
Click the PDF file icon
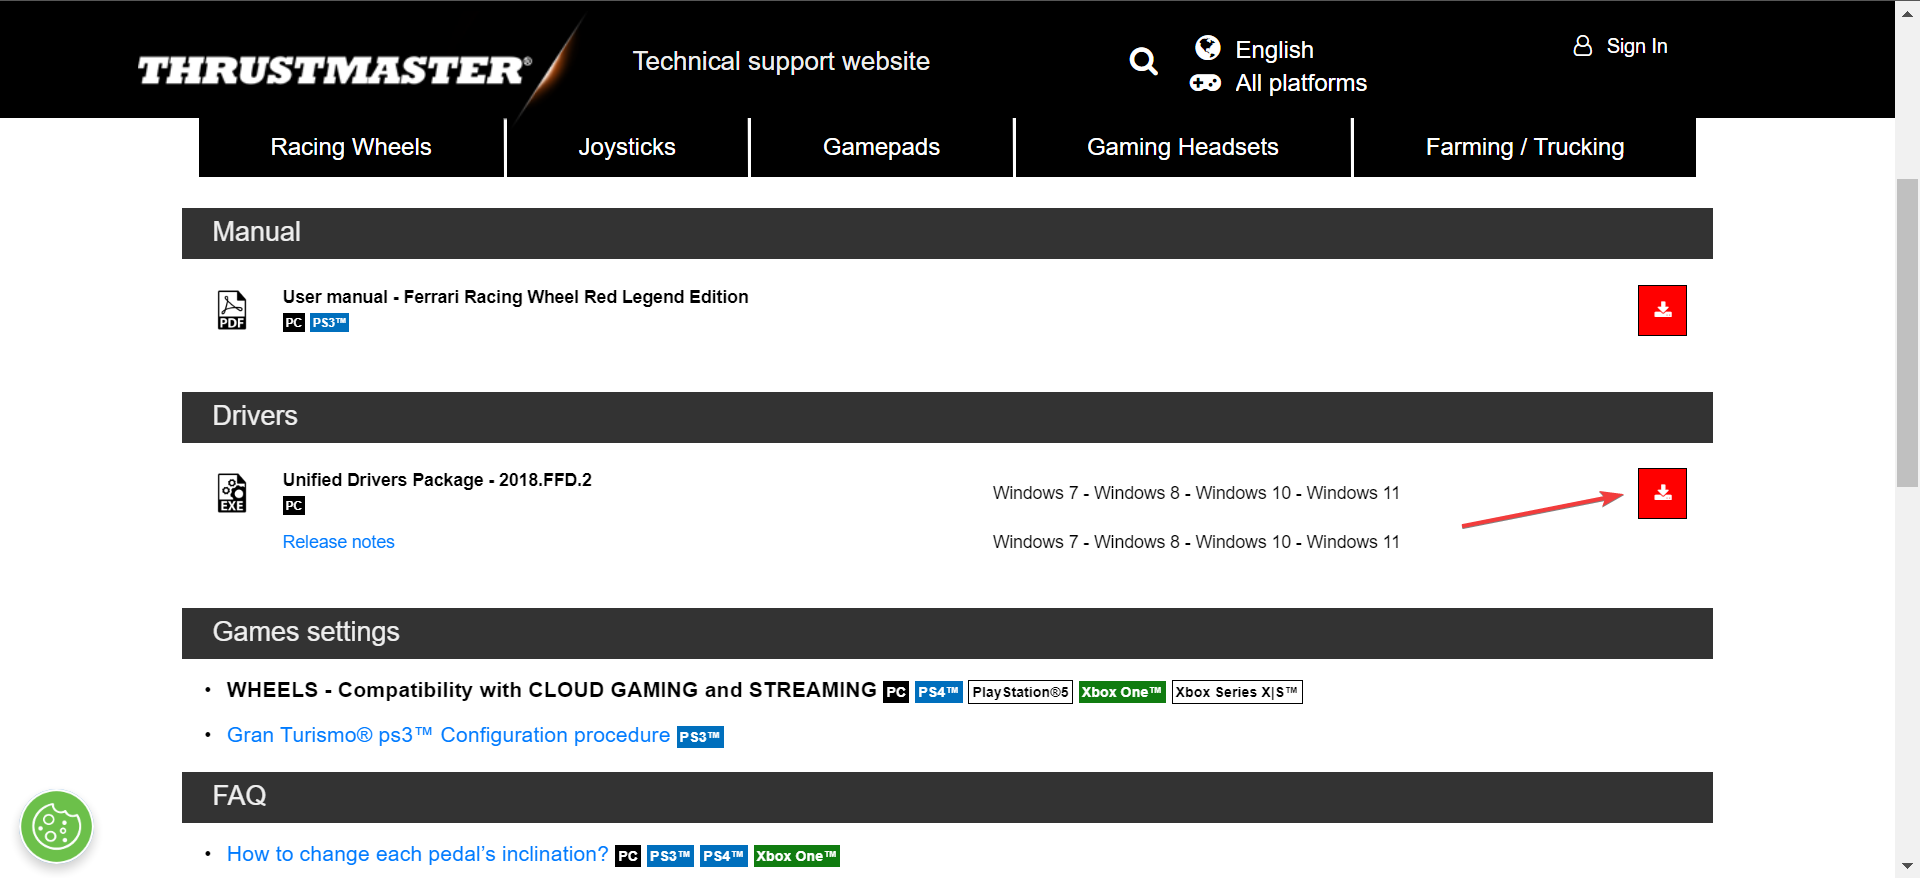(232, 310)
